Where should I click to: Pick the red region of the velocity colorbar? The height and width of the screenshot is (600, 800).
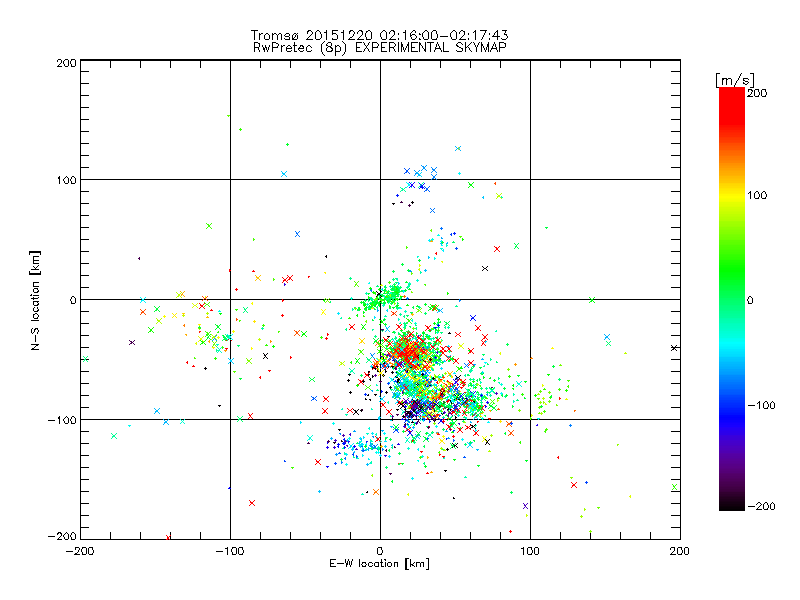click(x=732, y=105)
